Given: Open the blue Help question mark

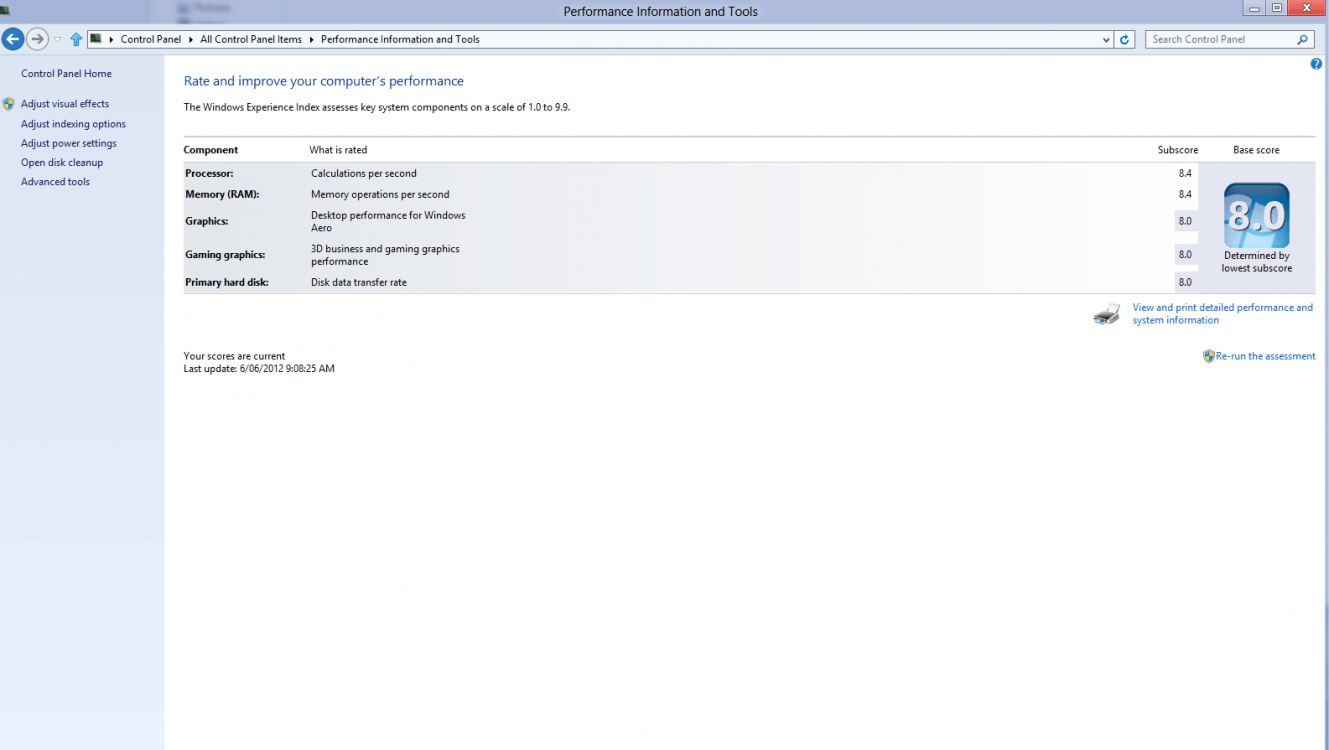Looking at the screenshot, I should click(1316, 64).
